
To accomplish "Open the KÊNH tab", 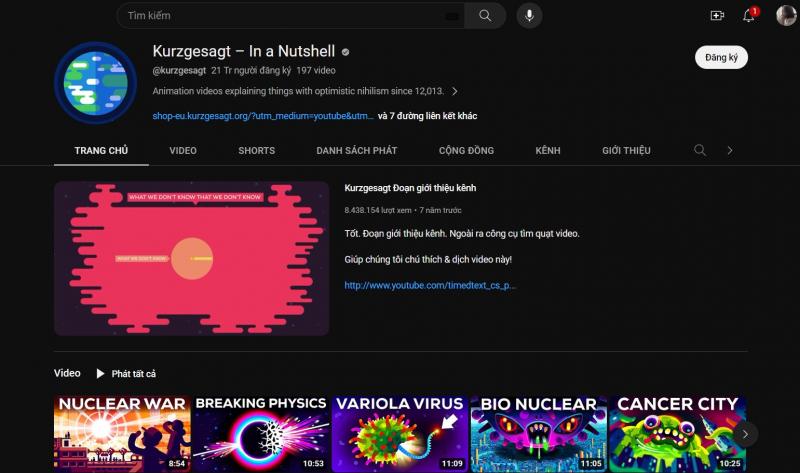I will [548, 151].
